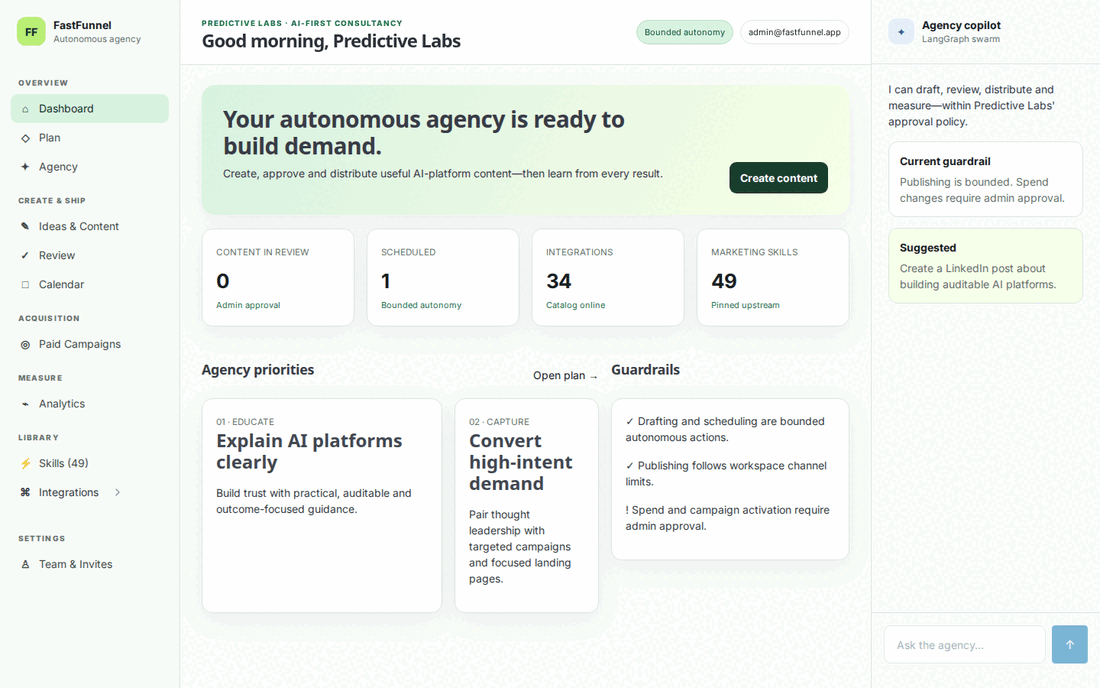This screenshot has width=1100, height=688.
Task: Open the Marketing Skills 49 stat card
Action: point(773,278)
